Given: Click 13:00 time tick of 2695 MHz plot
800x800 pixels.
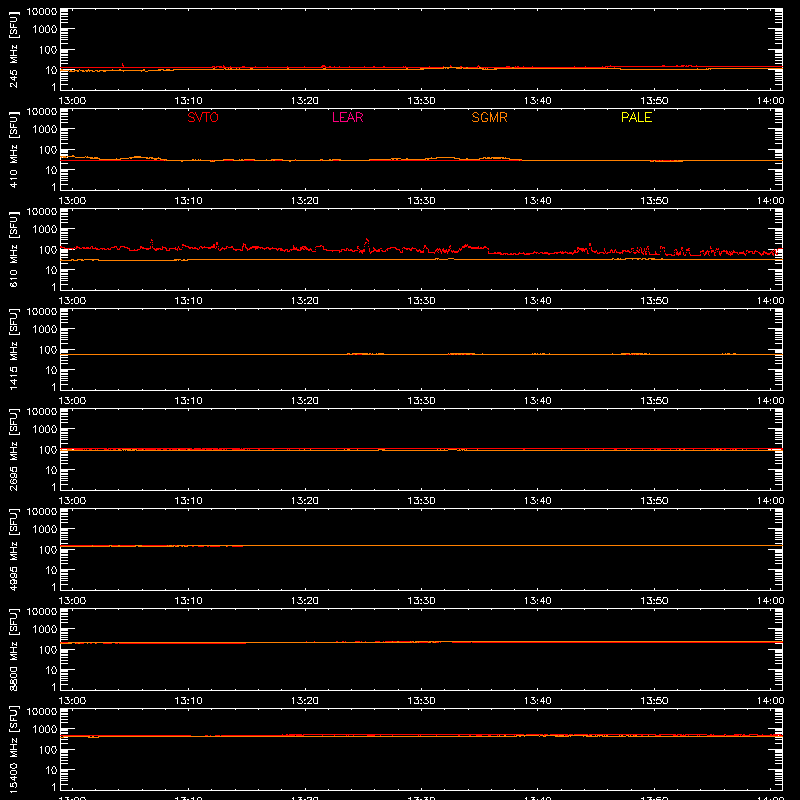Looking at the screenshot, I should (x=72, y=501).
